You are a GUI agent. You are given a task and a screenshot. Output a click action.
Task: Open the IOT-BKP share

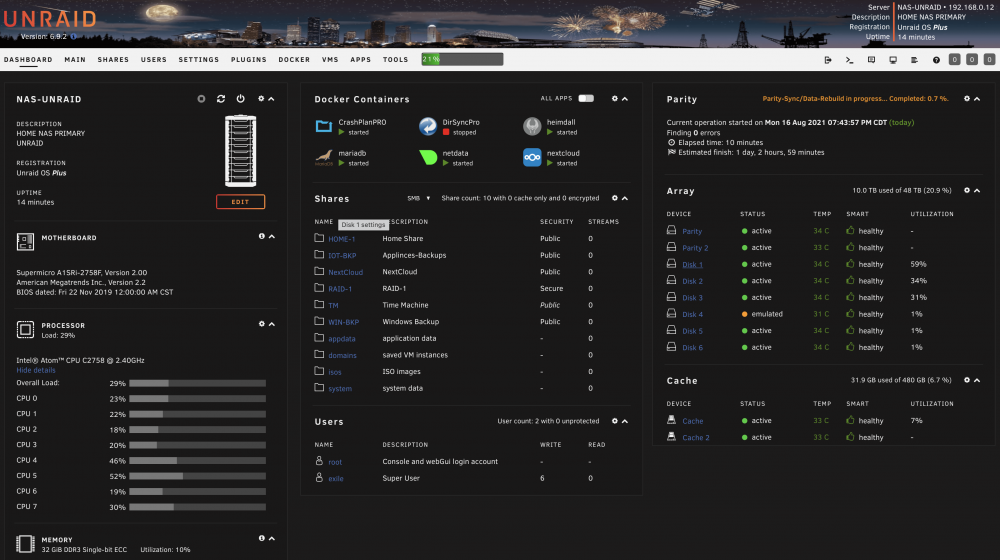[x=342, y=256]
